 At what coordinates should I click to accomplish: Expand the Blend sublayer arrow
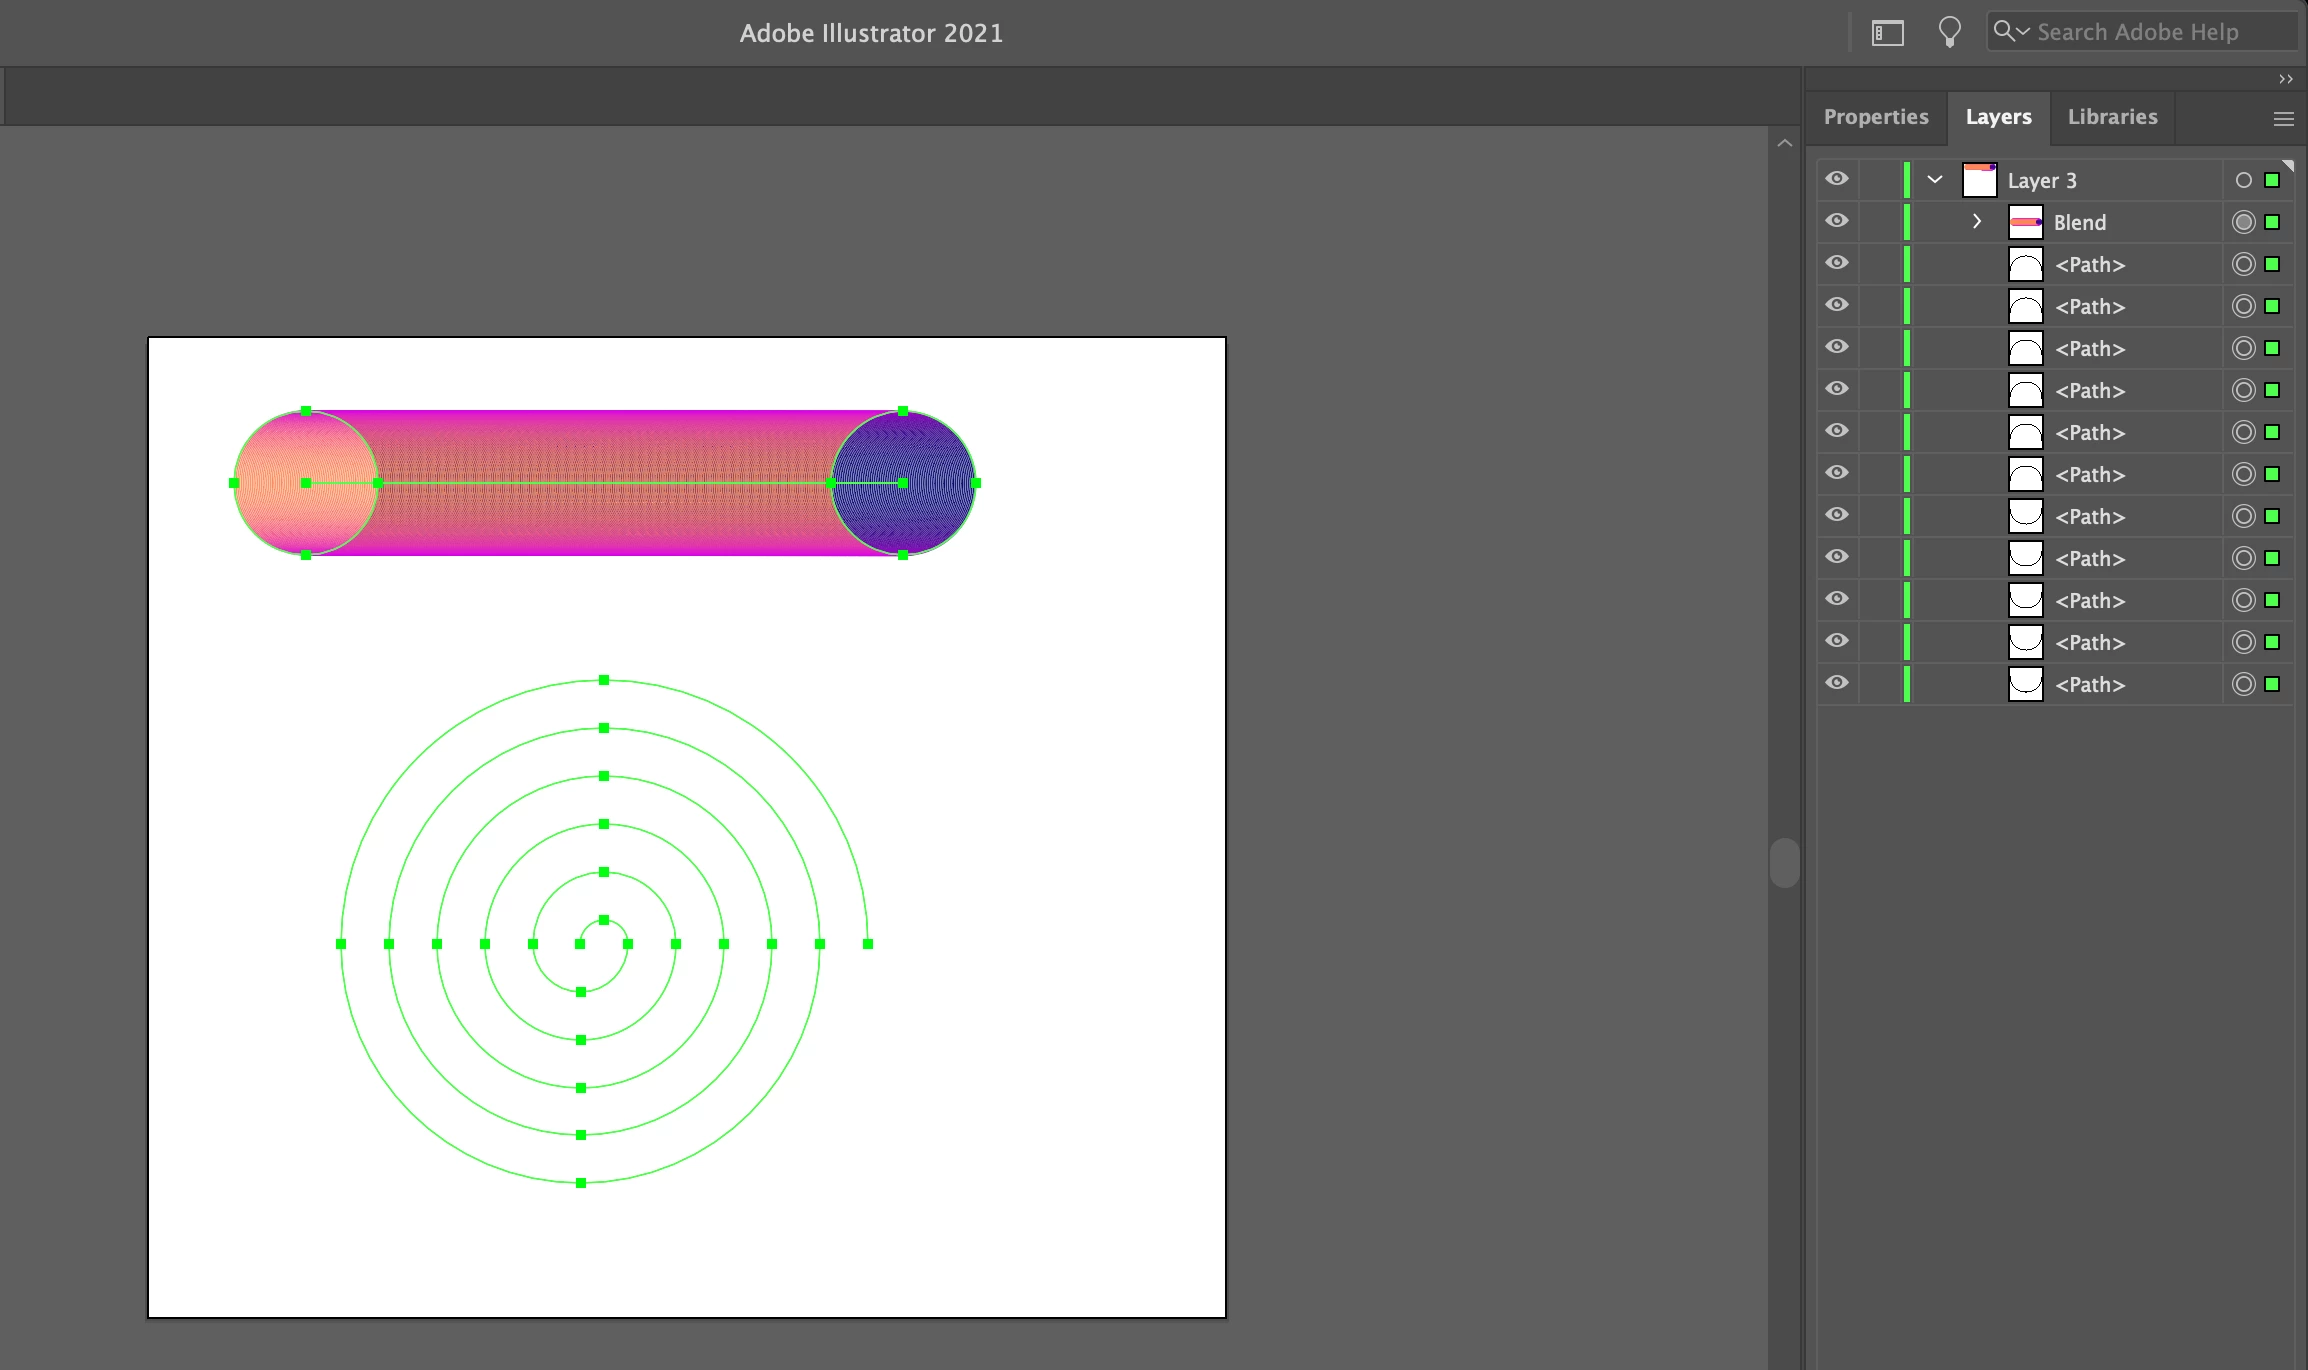(1977, 222)
